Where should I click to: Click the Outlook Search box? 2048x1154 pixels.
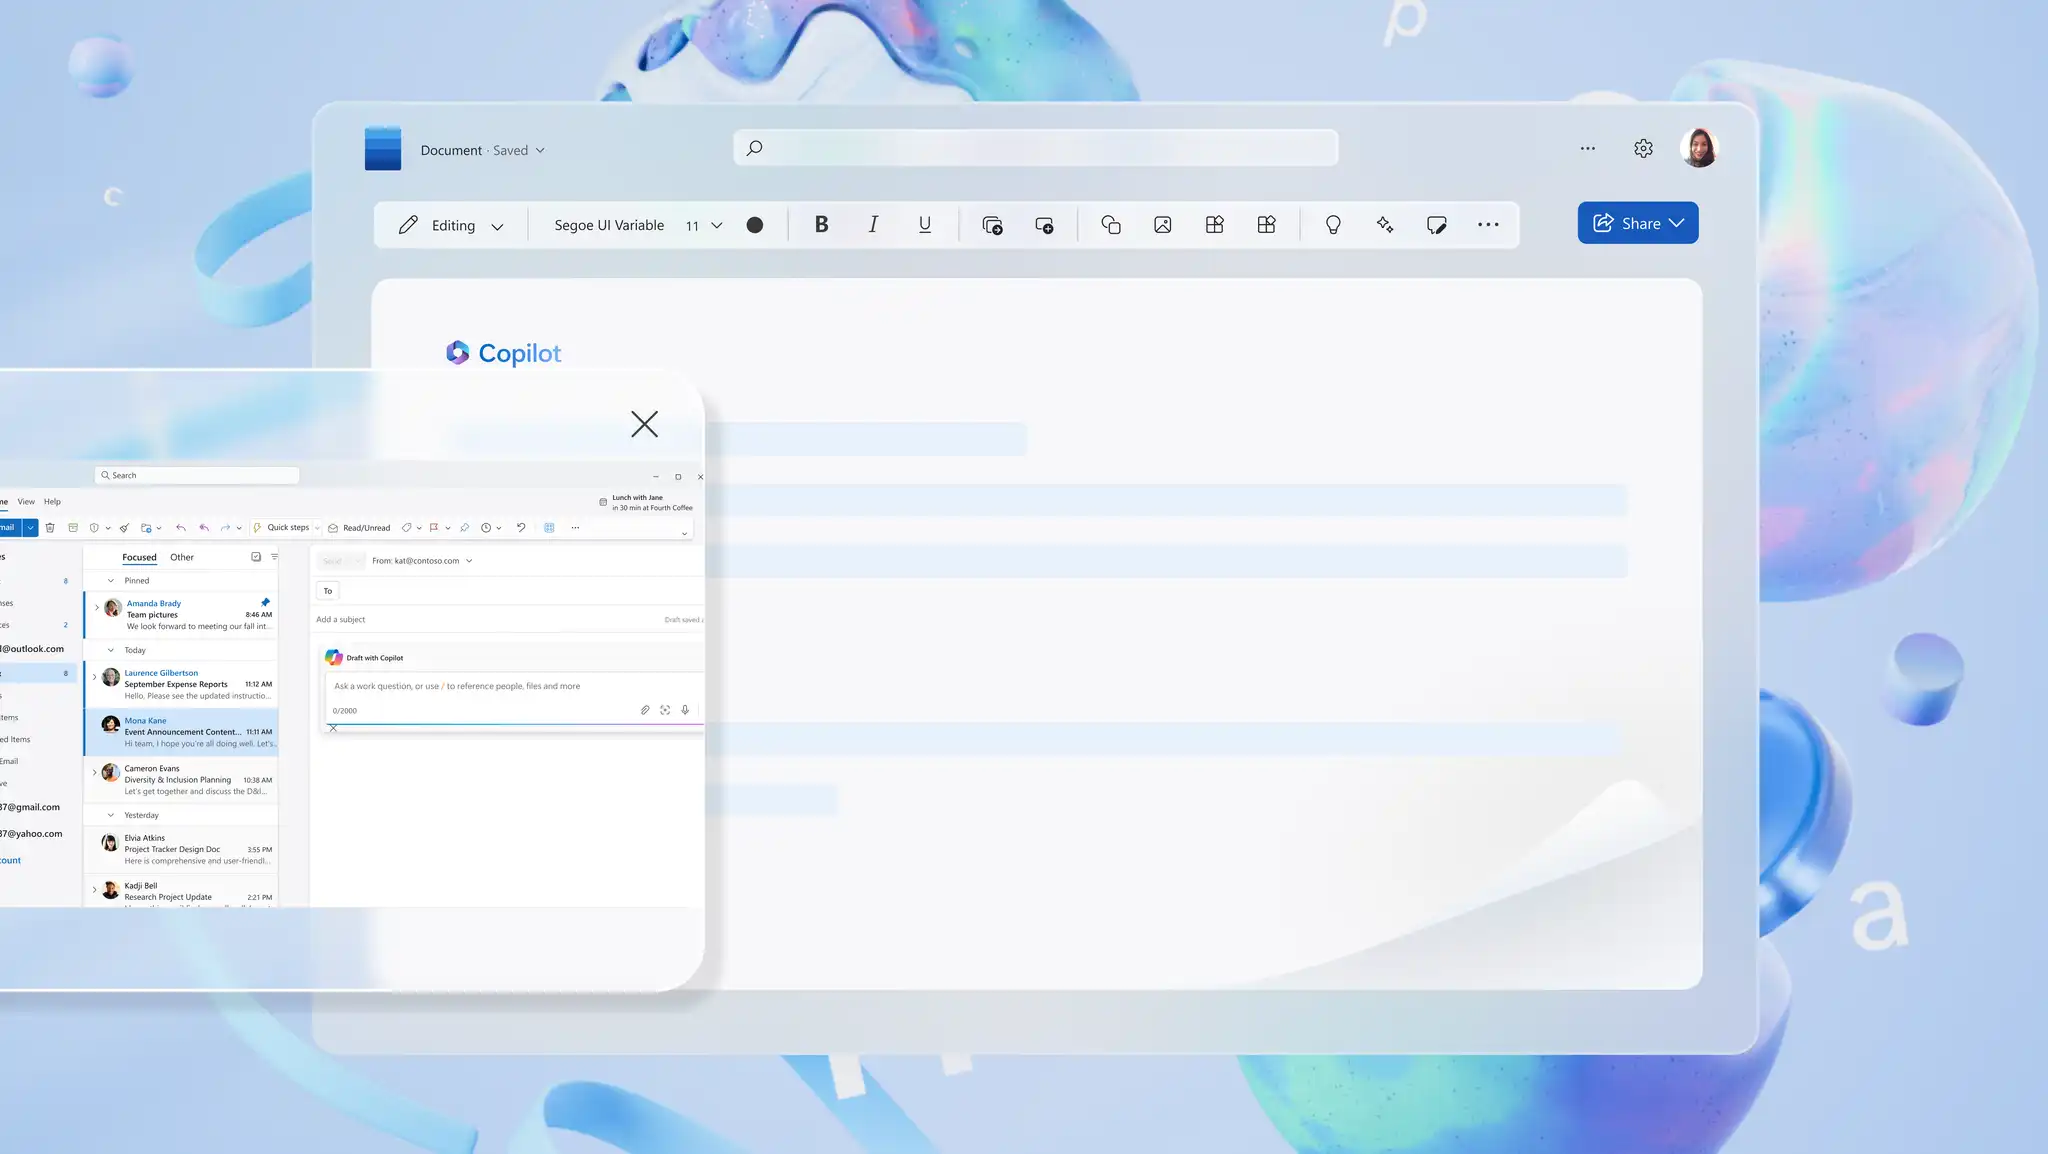pos(197,475)
